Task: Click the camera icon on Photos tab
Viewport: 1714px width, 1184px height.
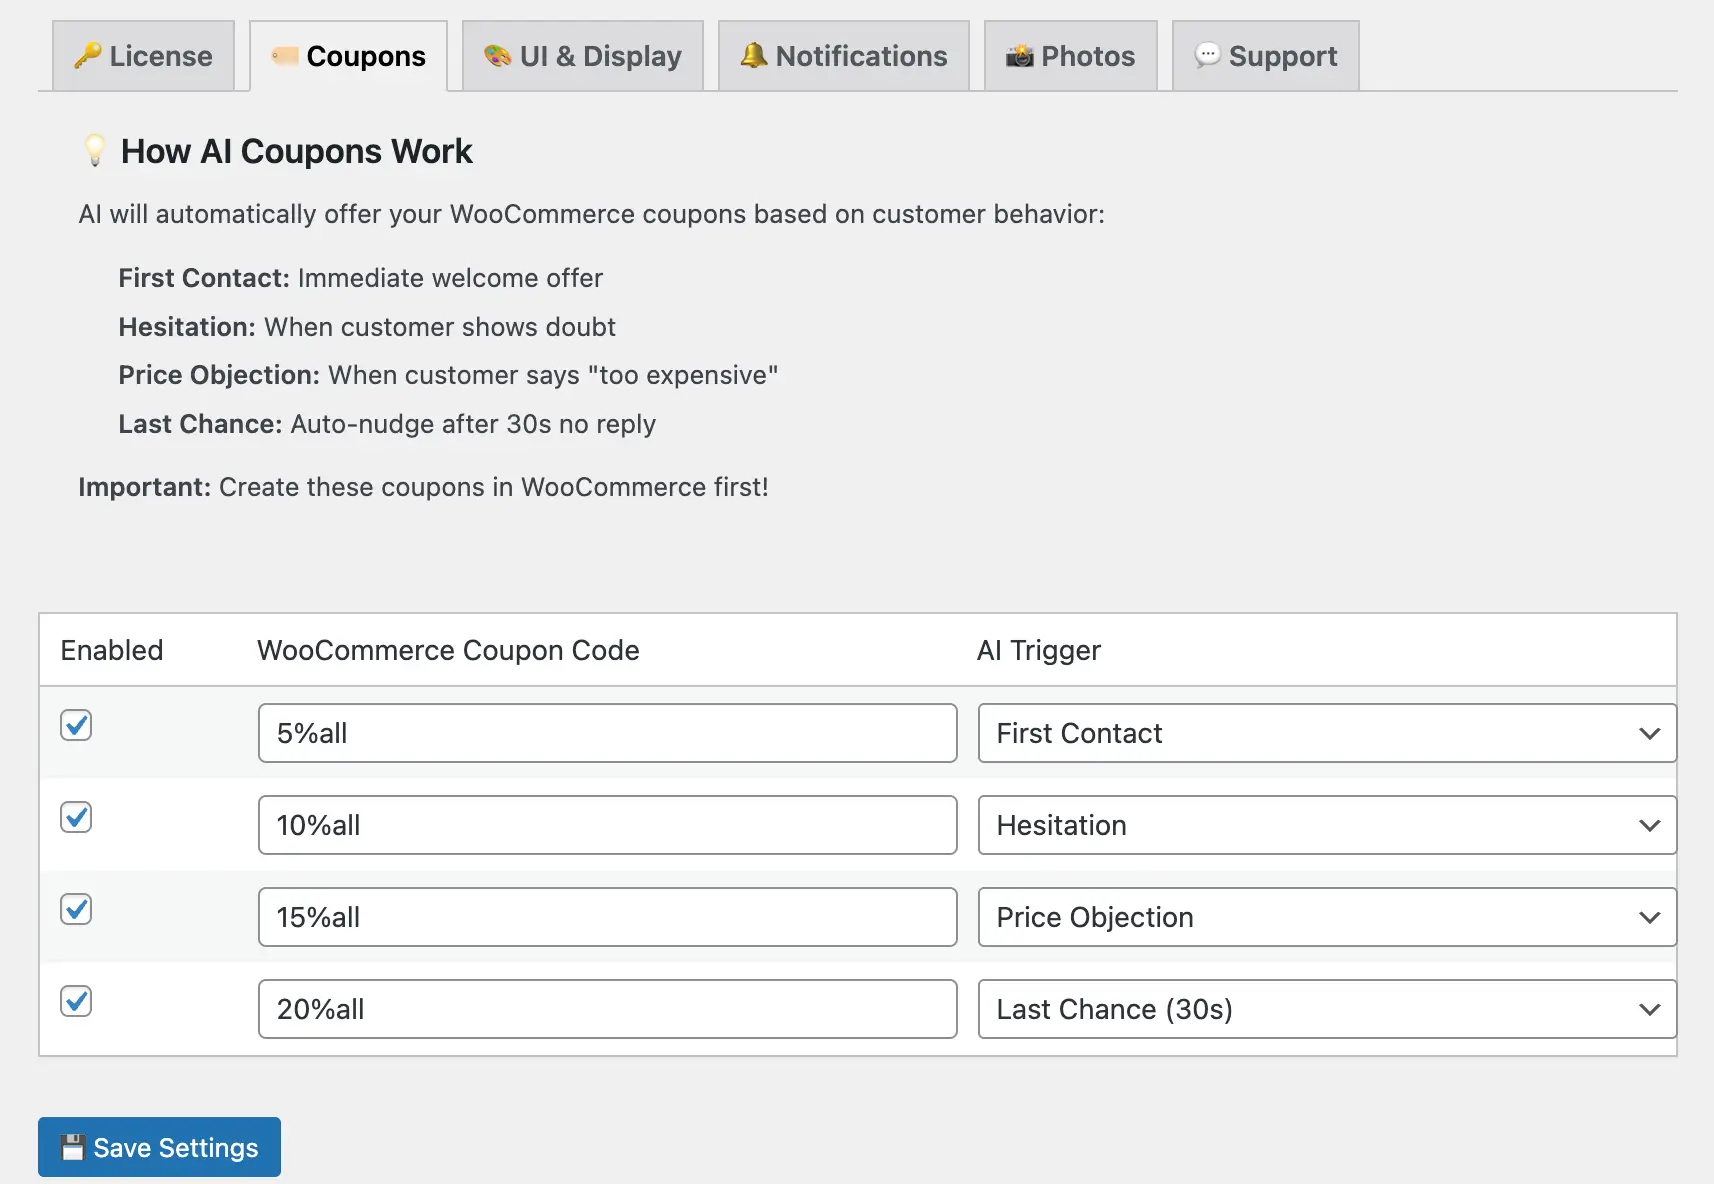Action: point(1020,56)
